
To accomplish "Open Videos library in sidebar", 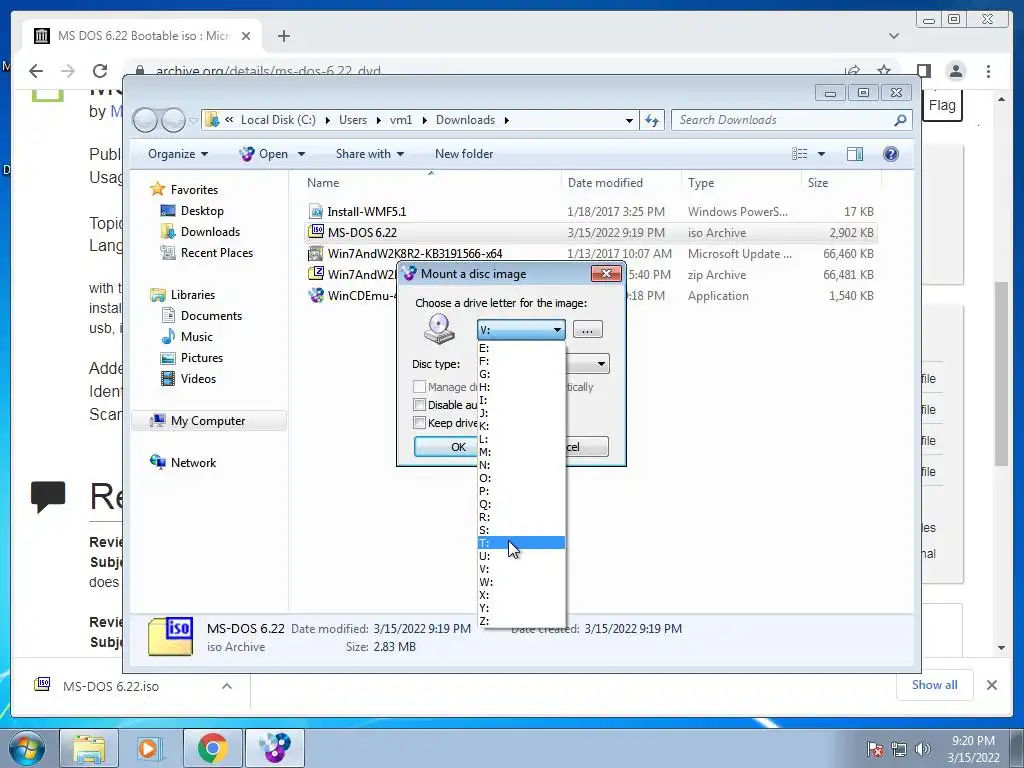I will pyautogui.click(x=198, y=379).
